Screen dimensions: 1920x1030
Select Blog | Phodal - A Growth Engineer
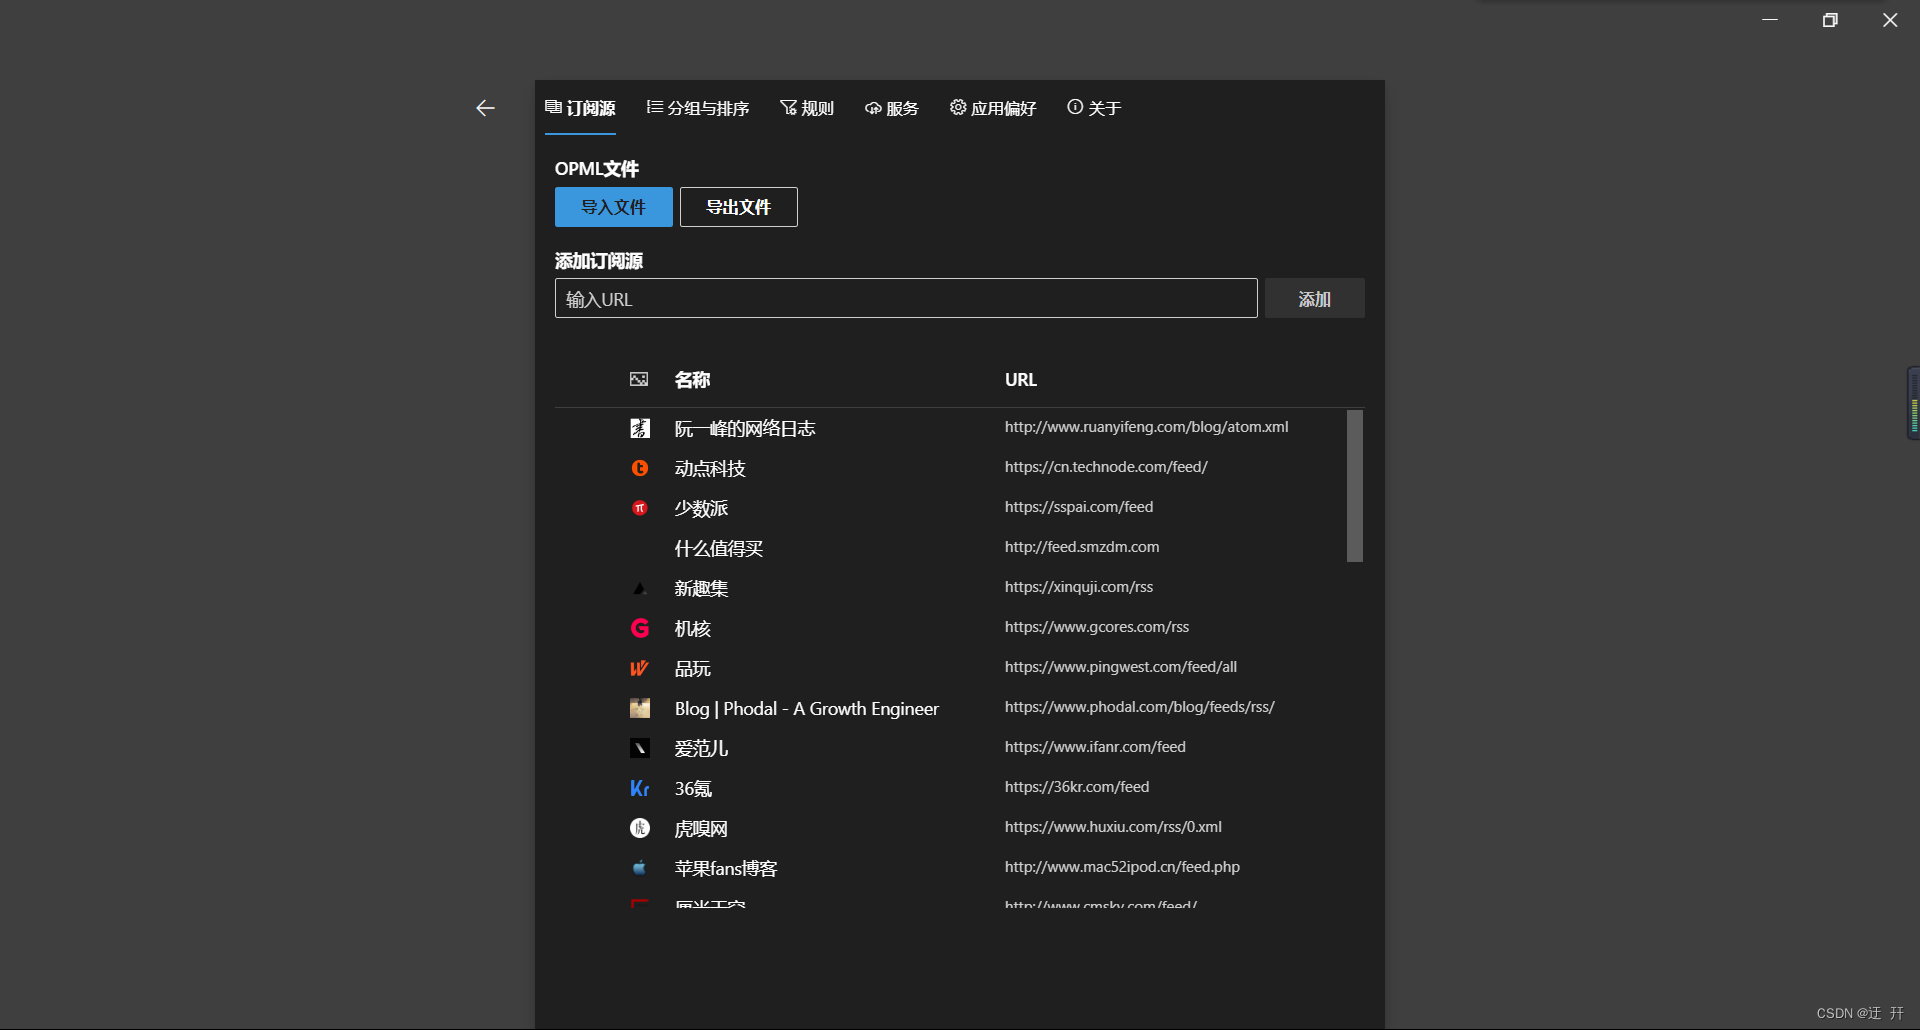click(807, 708)
